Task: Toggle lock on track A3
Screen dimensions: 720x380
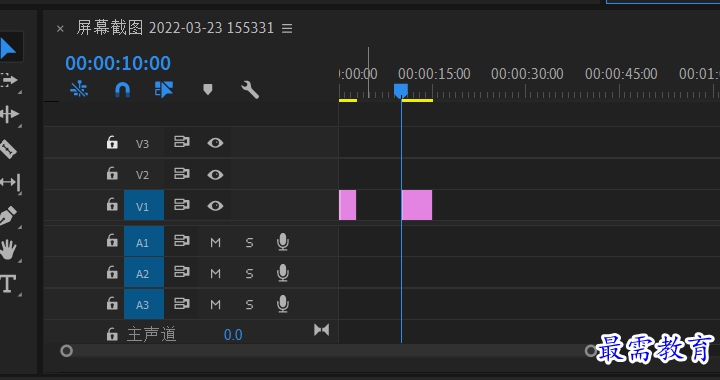Action: [x=112, y=303]
